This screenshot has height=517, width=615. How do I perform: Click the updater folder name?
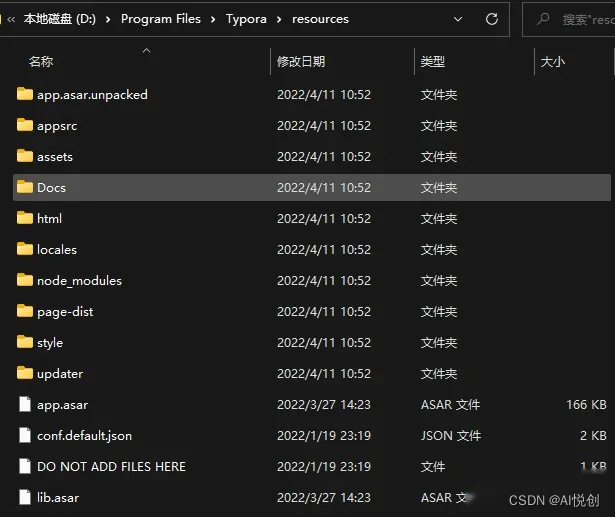point(60,374)
